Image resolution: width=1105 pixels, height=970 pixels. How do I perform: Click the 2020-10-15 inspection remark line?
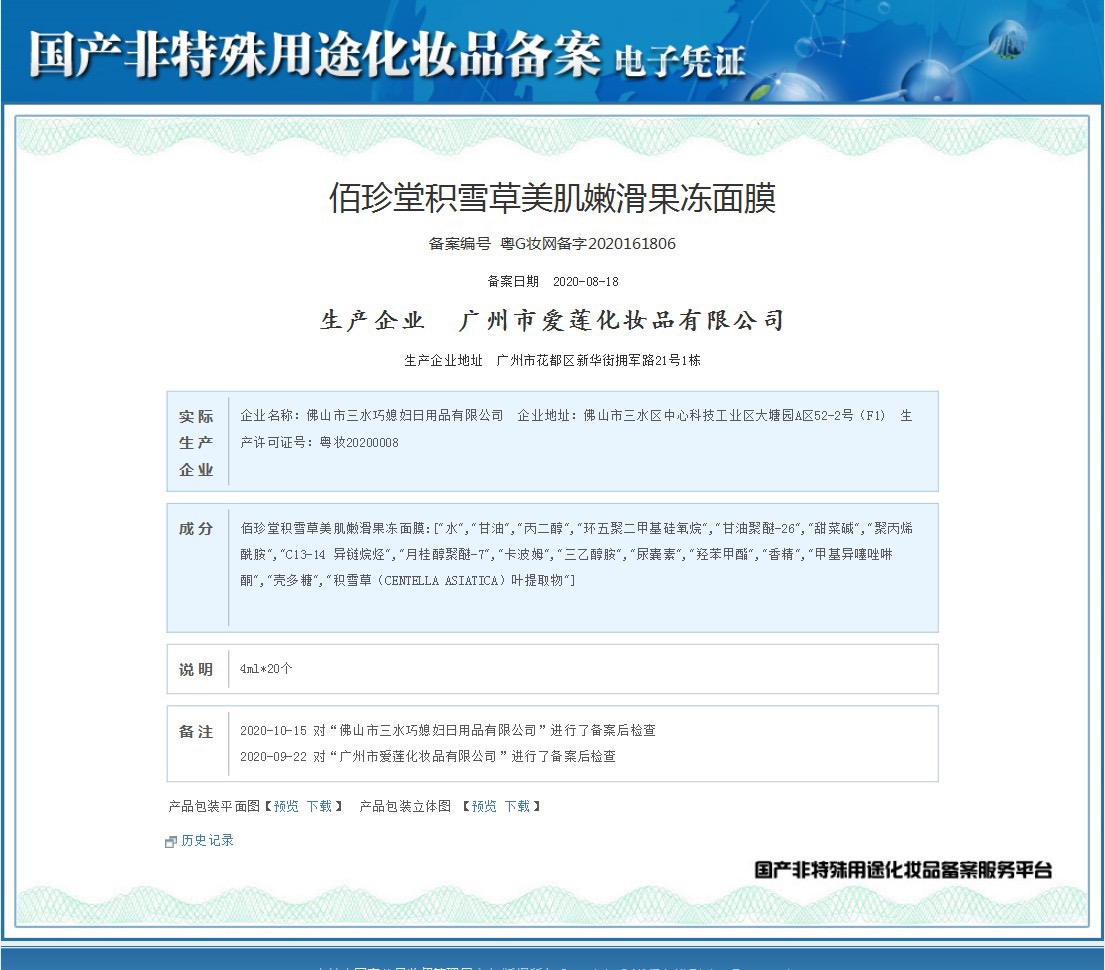(447, 731)
